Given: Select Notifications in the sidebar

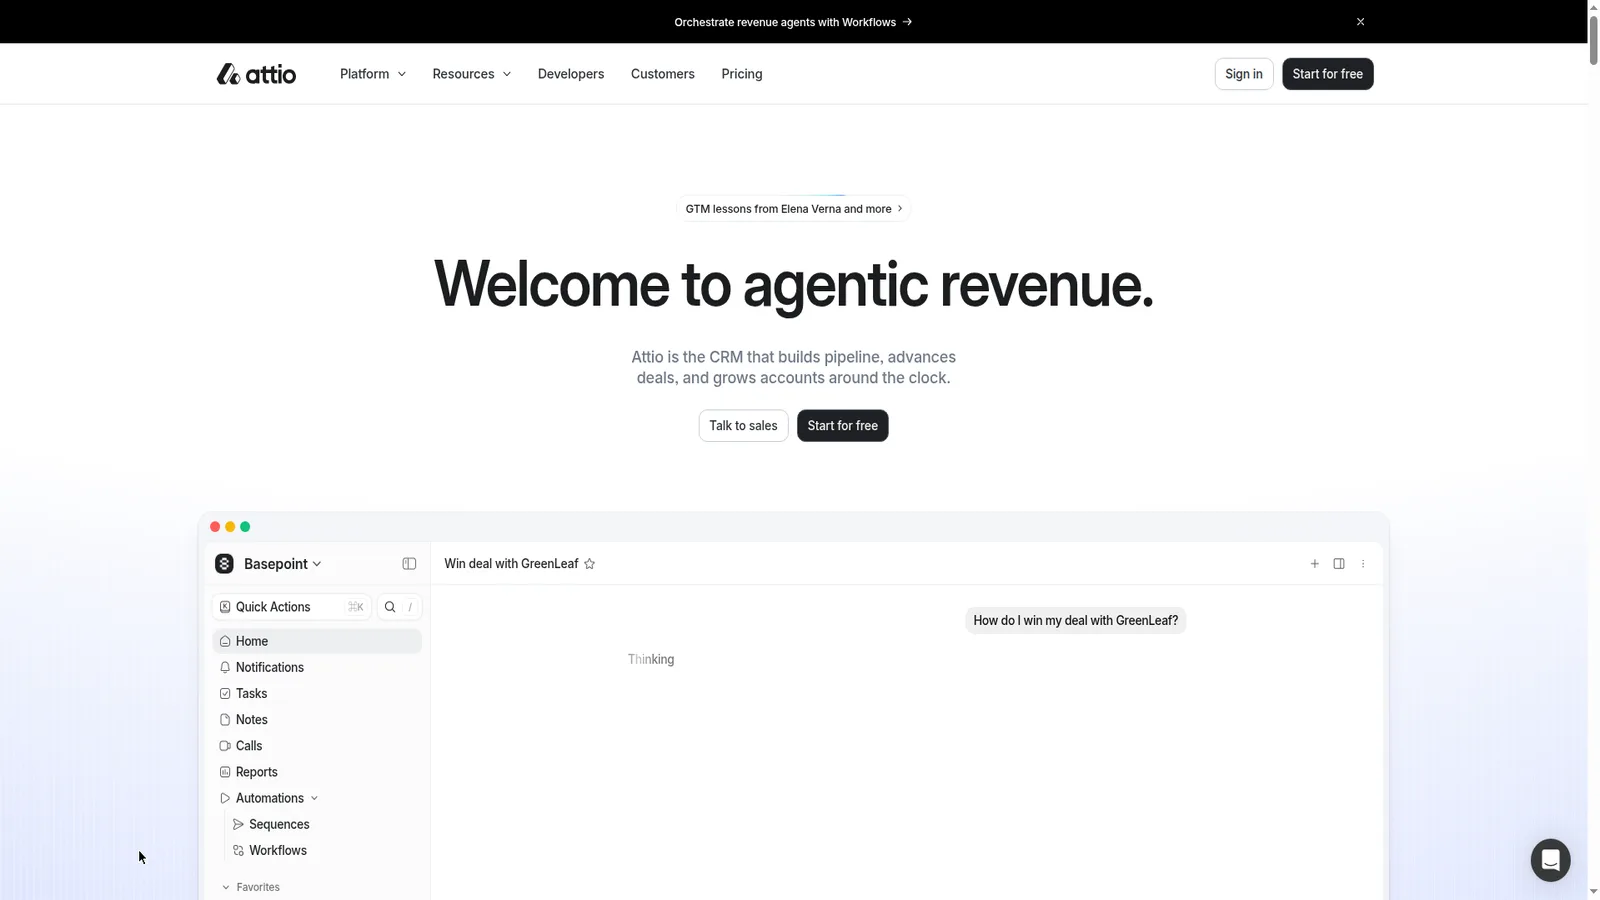Looking at the screenshot, I should tap(317, 667).
